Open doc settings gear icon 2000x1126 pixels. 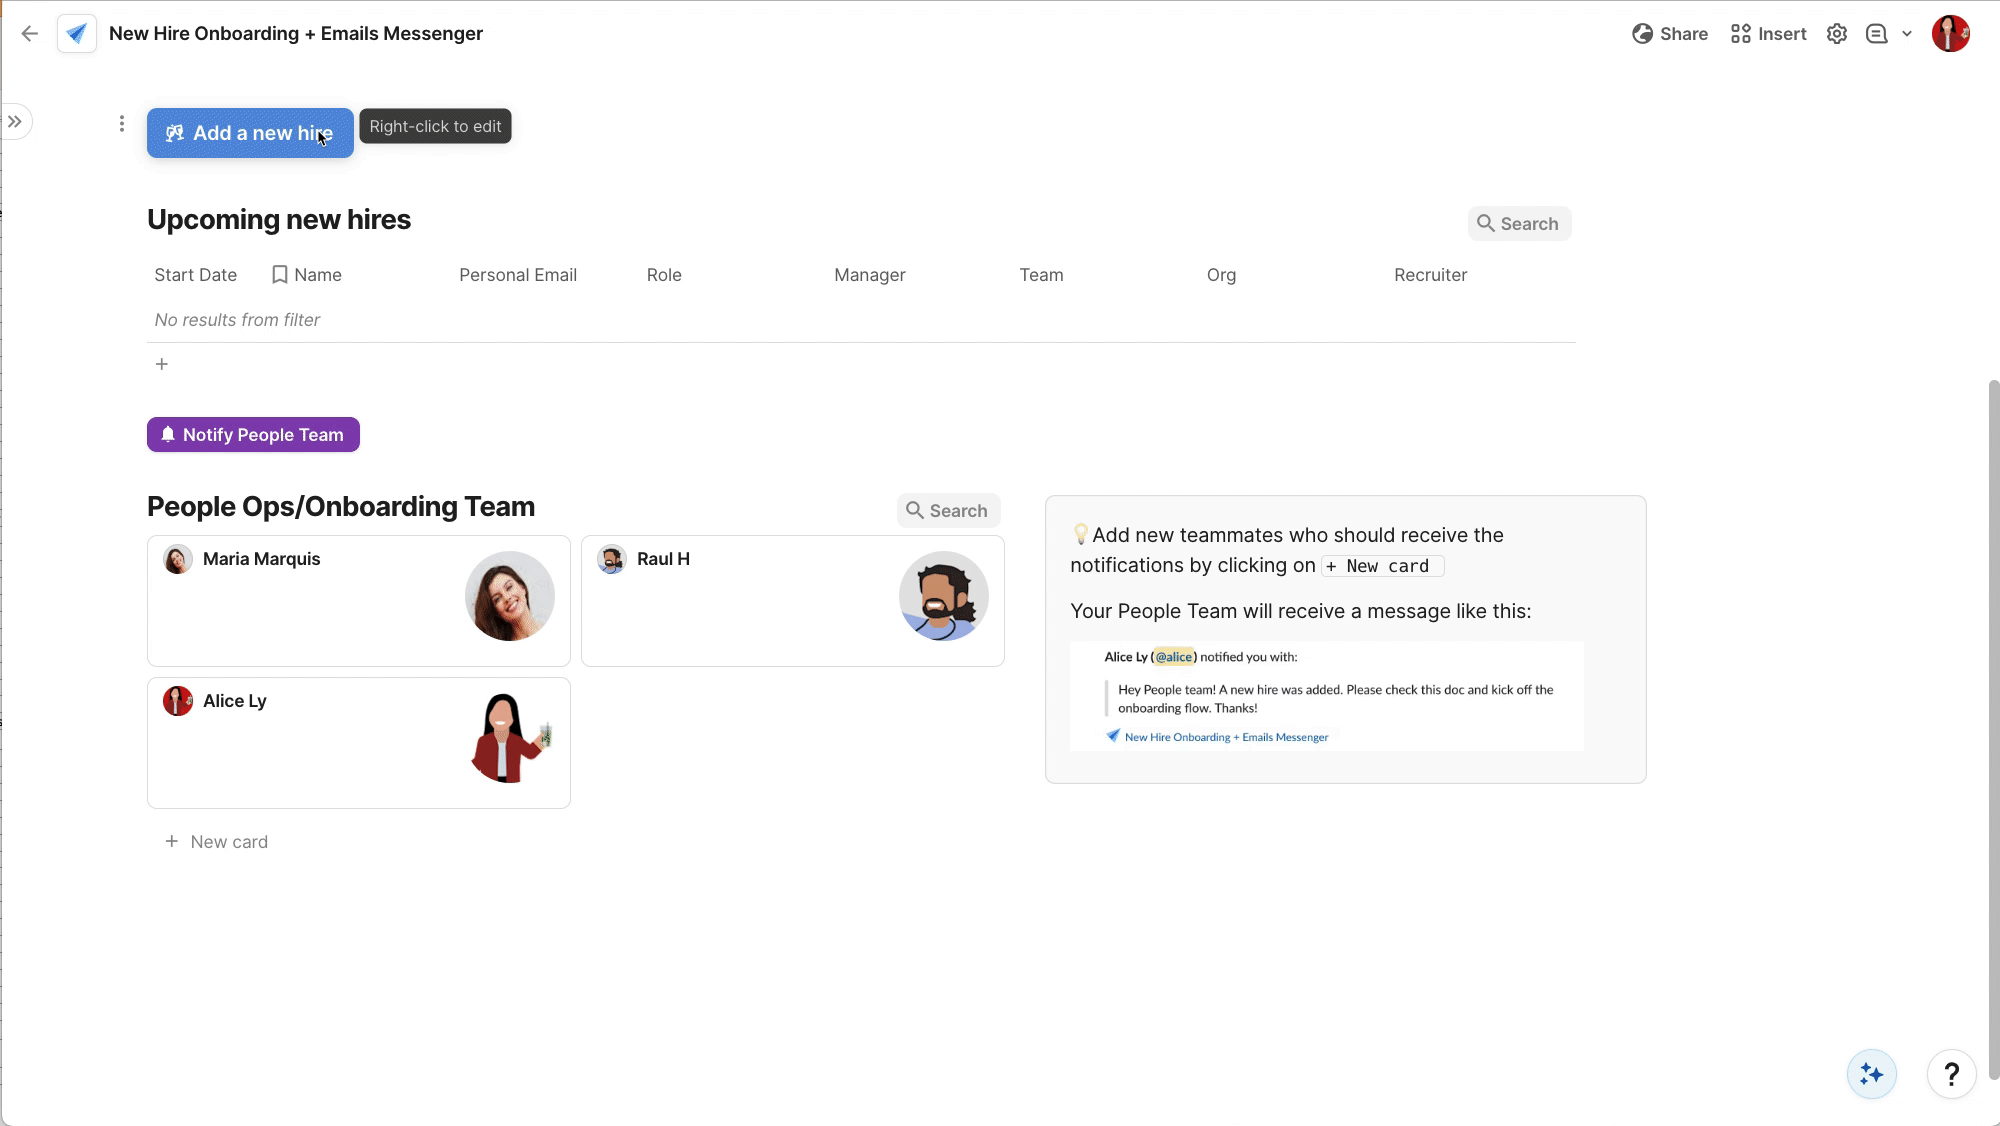tap(1836, 34)
